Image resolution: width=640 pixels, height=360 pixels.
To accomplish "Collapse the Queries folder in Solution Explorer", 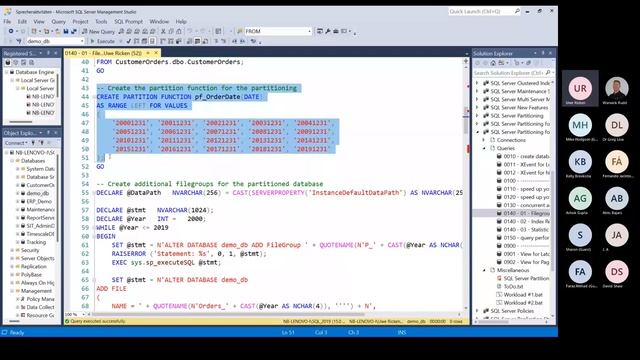I will [x=484, y=148].
